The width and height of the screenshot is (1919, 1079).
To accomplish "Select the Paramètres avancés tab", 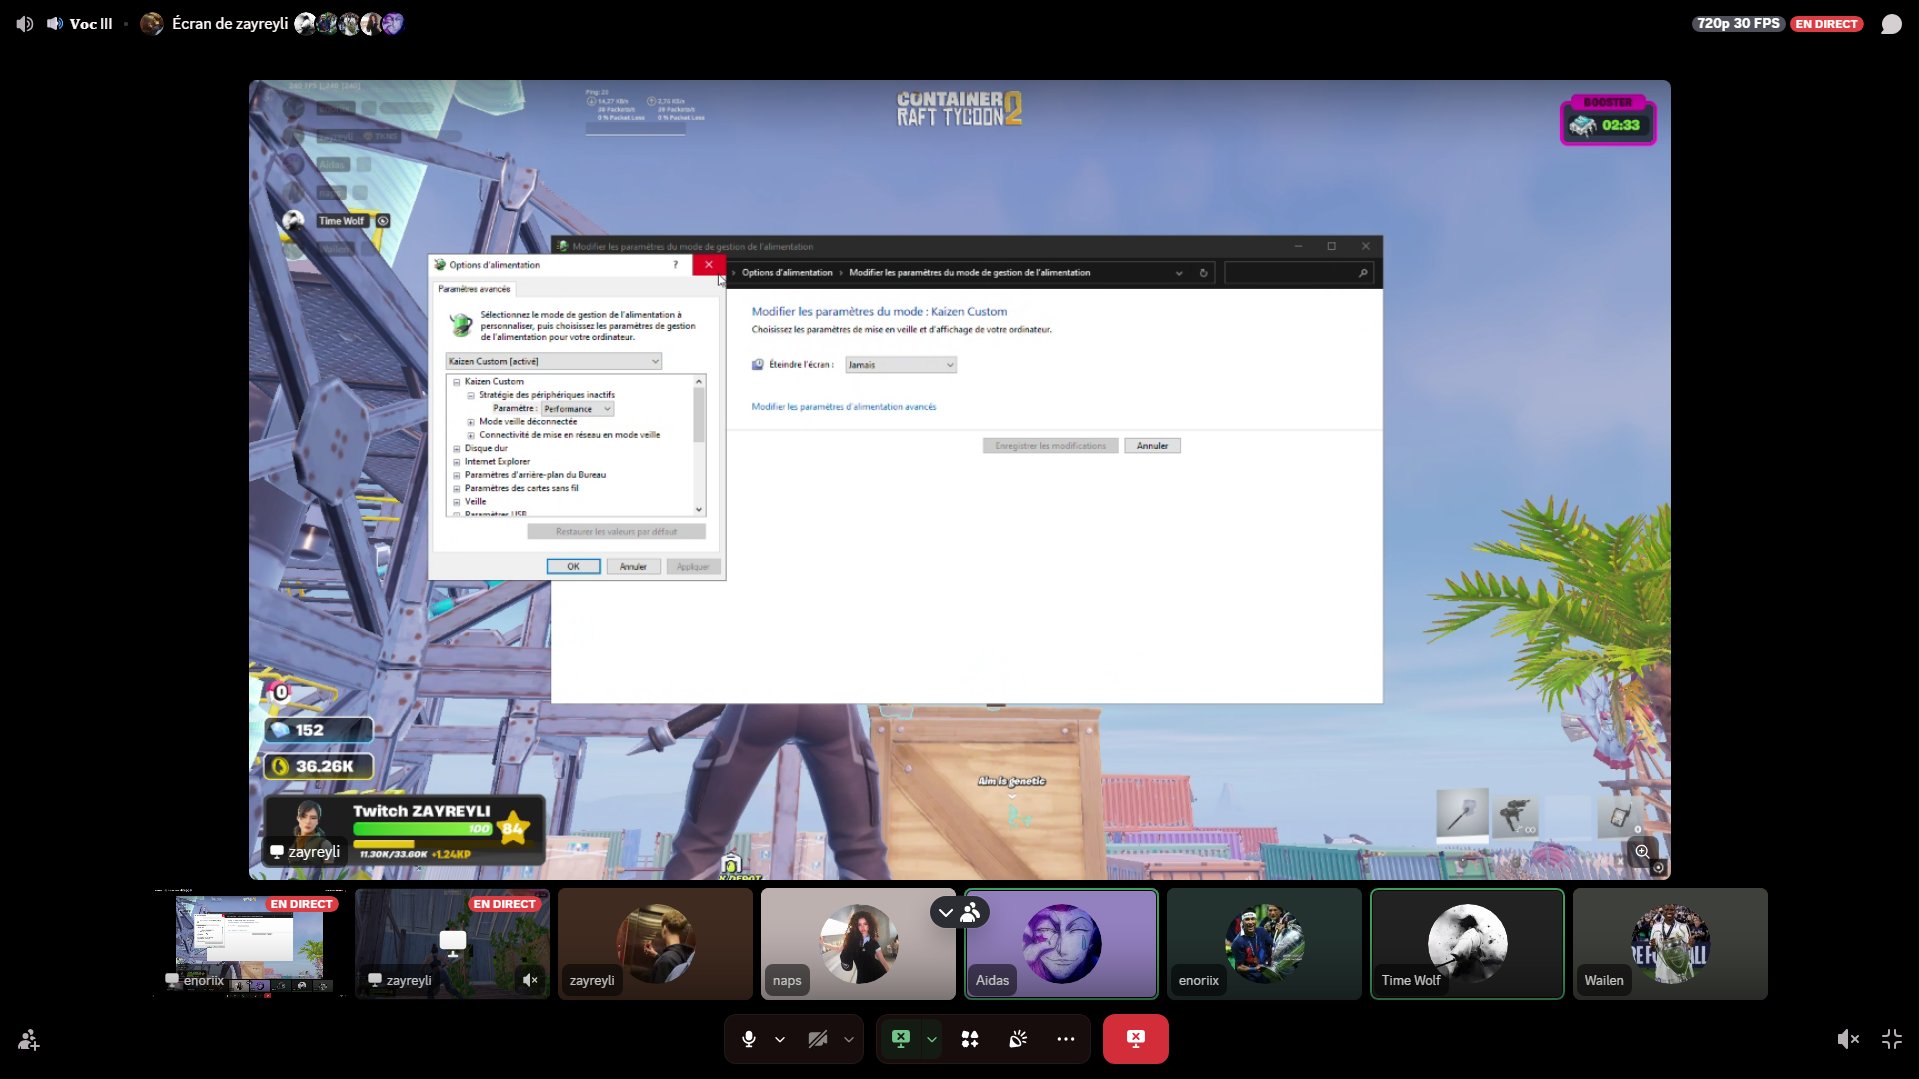I will click(474, 289).
